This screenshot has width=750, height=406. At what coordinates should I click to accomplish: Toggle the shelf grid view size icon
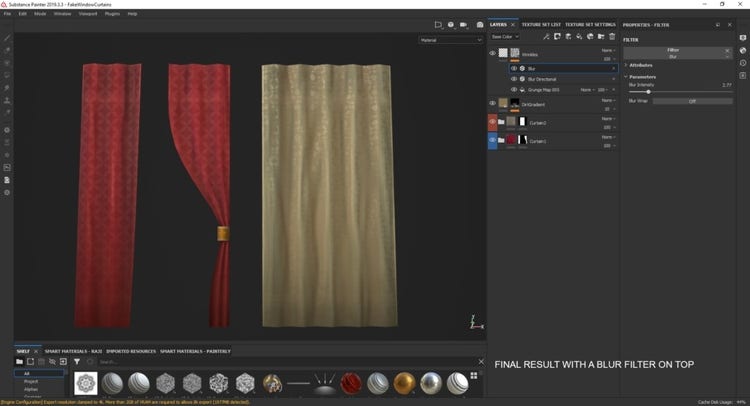474,376
